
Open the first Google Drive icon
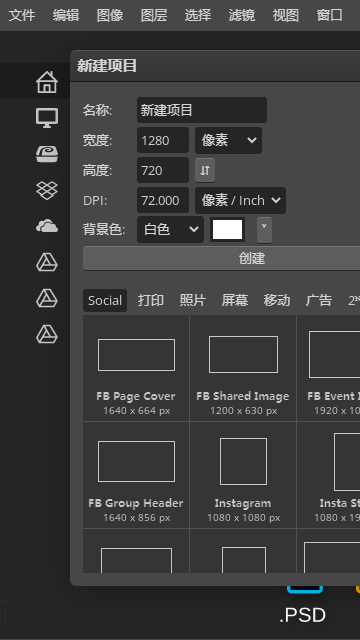pyautogui.click(x=47, y=262)
